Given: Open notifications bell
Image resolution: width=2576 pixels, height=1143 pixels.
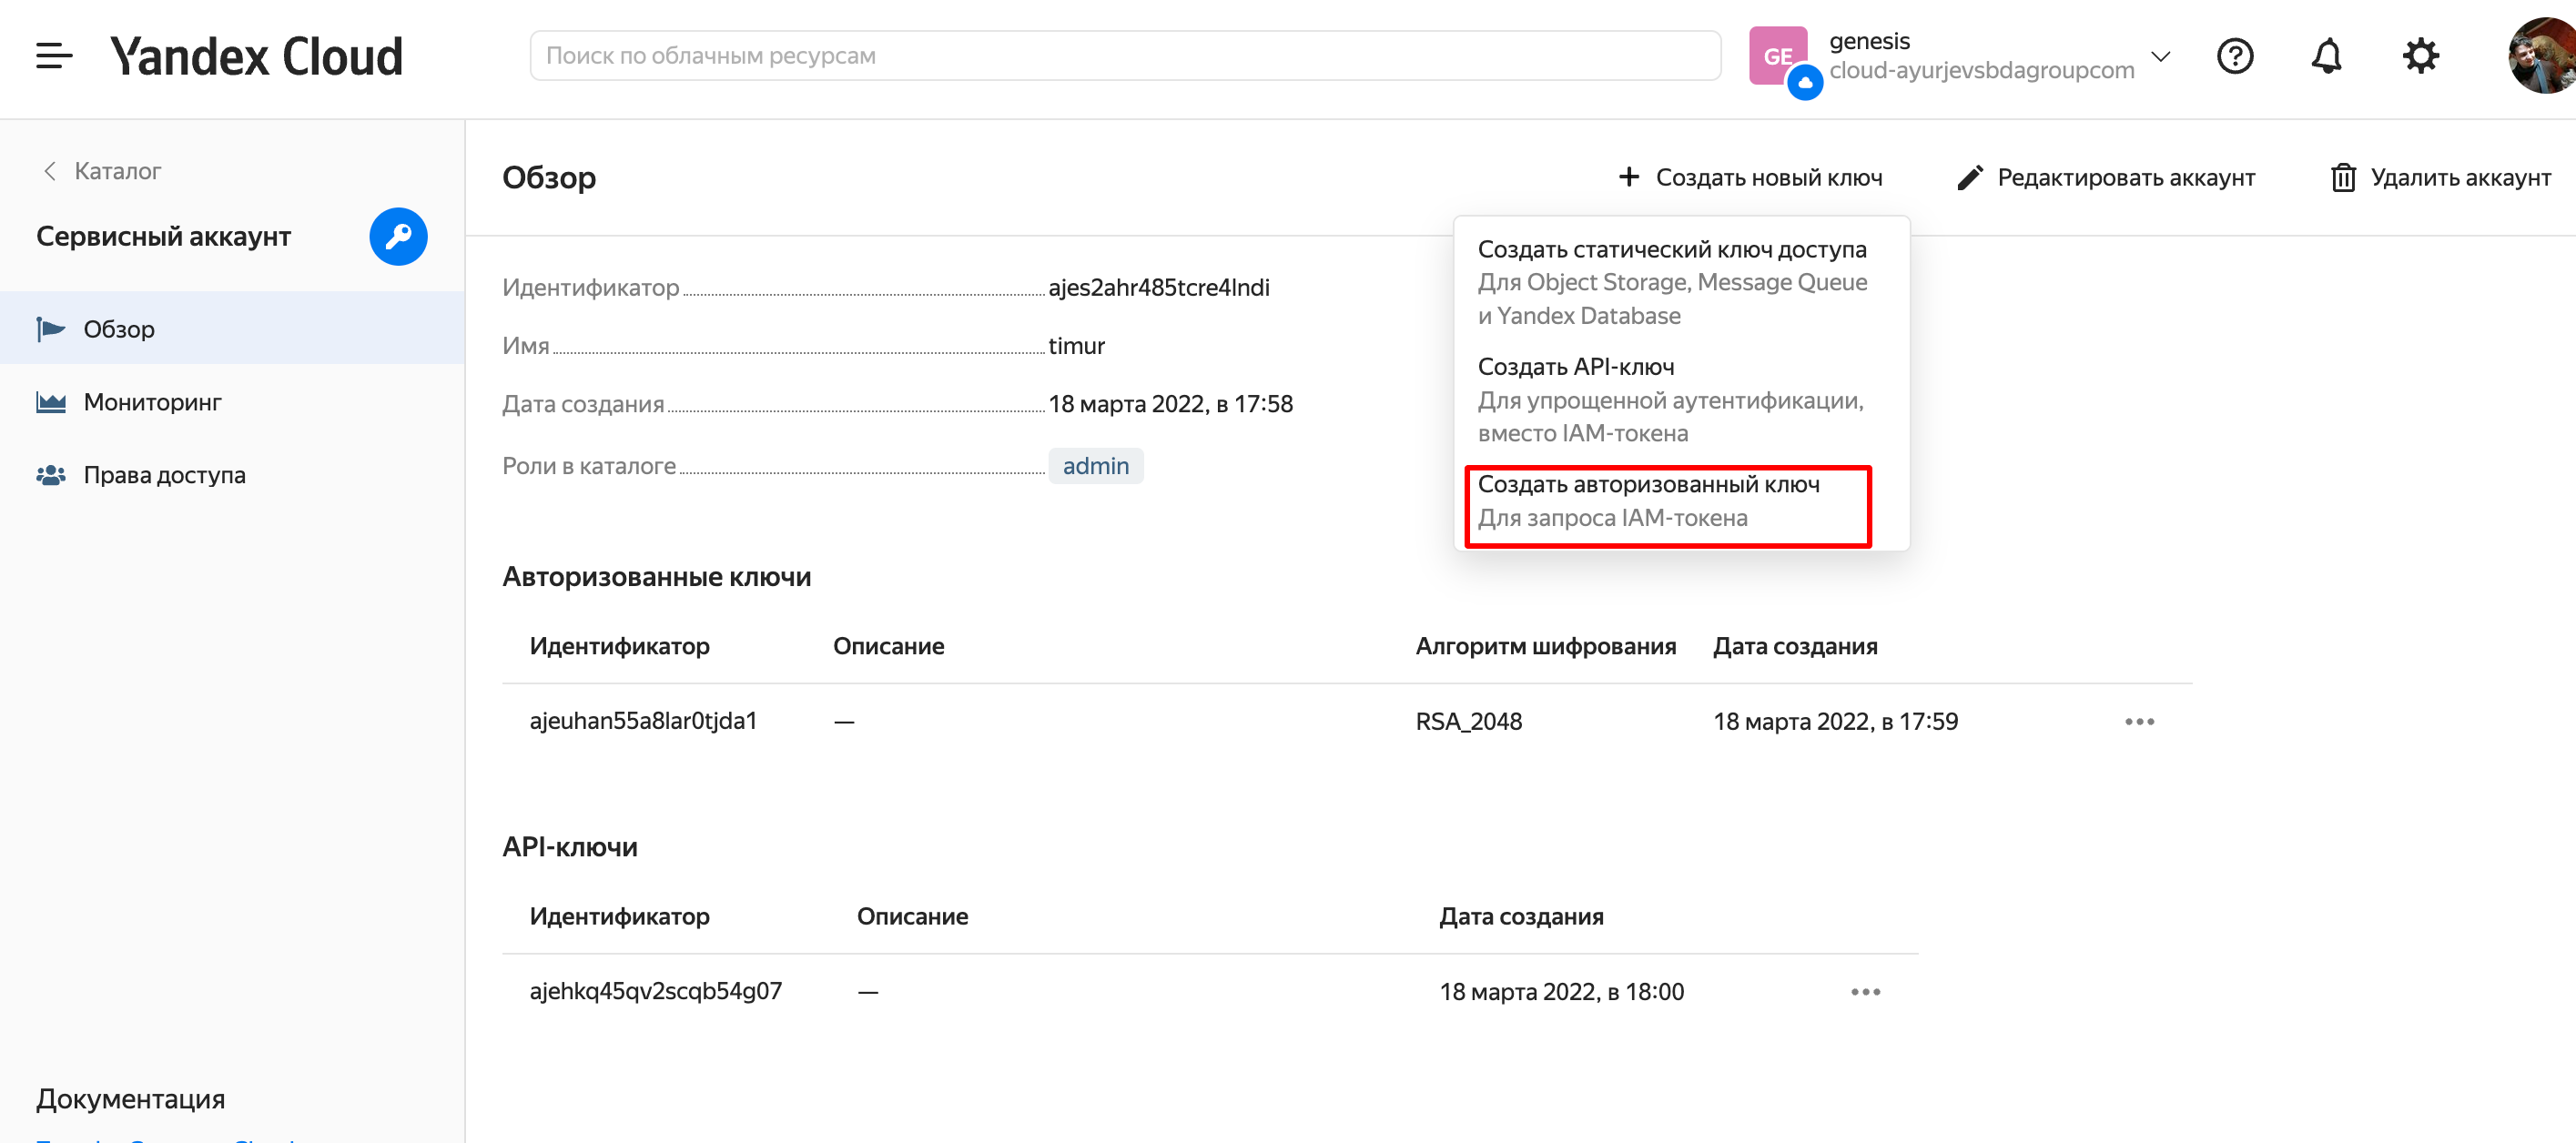Looking at the screenshot, I should click(x=2327, y=56).
